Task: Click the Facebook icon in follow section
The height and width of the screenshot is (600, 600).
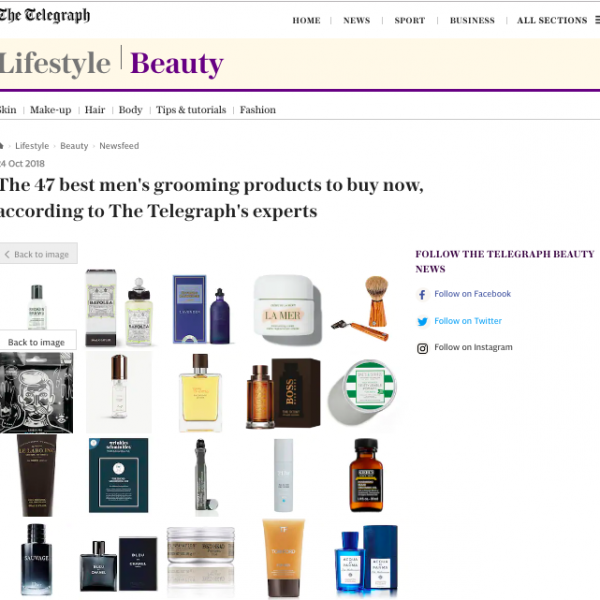Action: coord(422,294)
